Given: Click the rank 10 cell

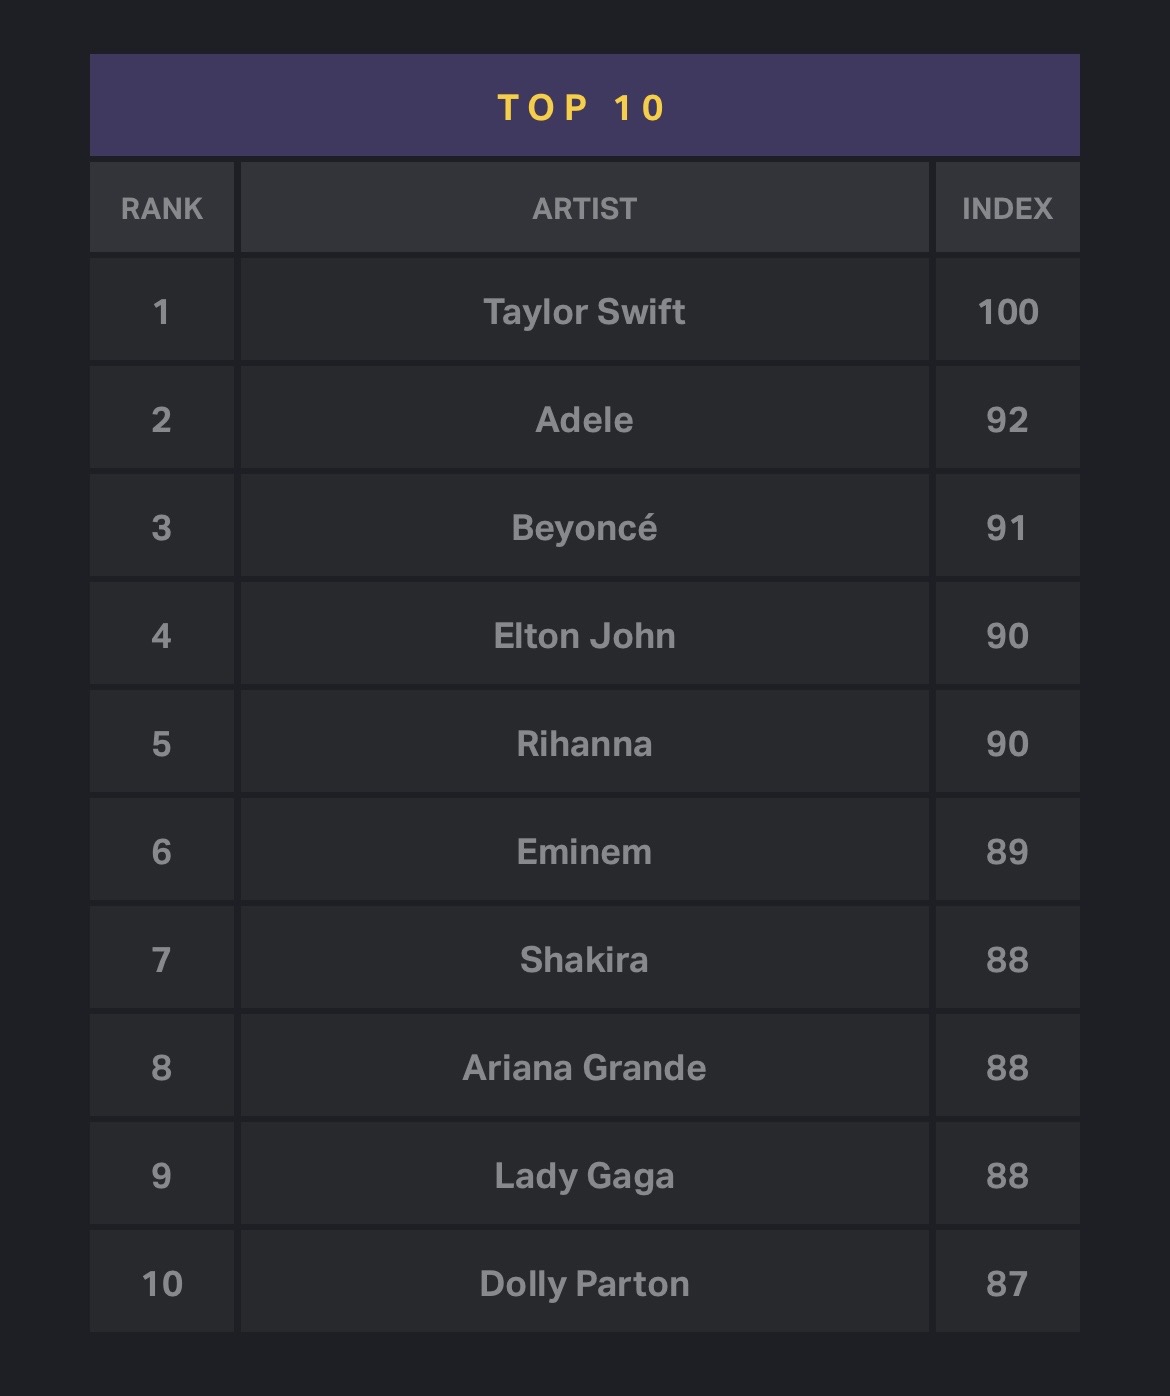Looking at the screenshot, I should [162, 1283].
